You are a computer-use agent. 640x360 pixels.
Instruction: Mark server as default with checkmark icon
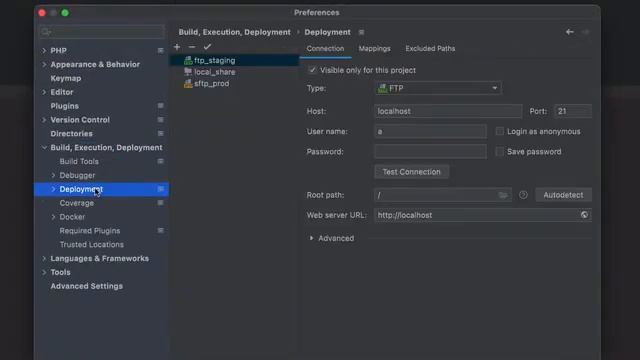[x=207, y=47]
